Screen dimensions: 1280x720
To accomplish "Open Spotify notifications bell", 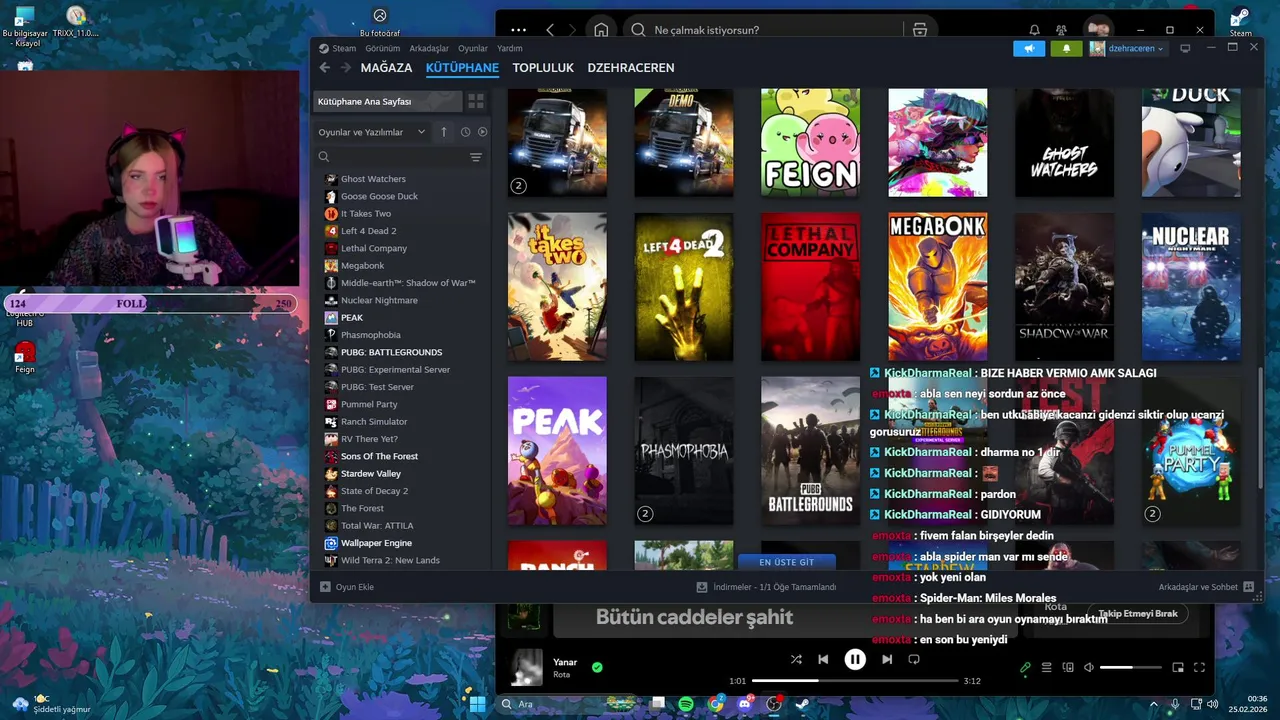I will click(x=1034, y=30).
